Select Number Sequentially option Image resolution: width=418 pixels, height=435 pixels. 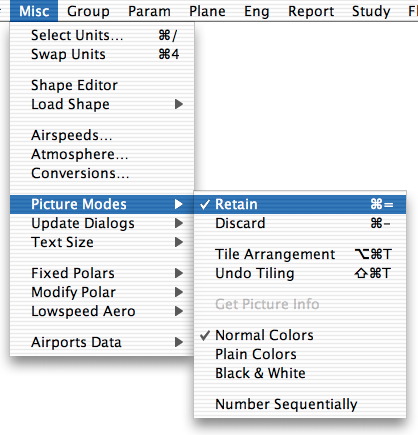(300, 404)
